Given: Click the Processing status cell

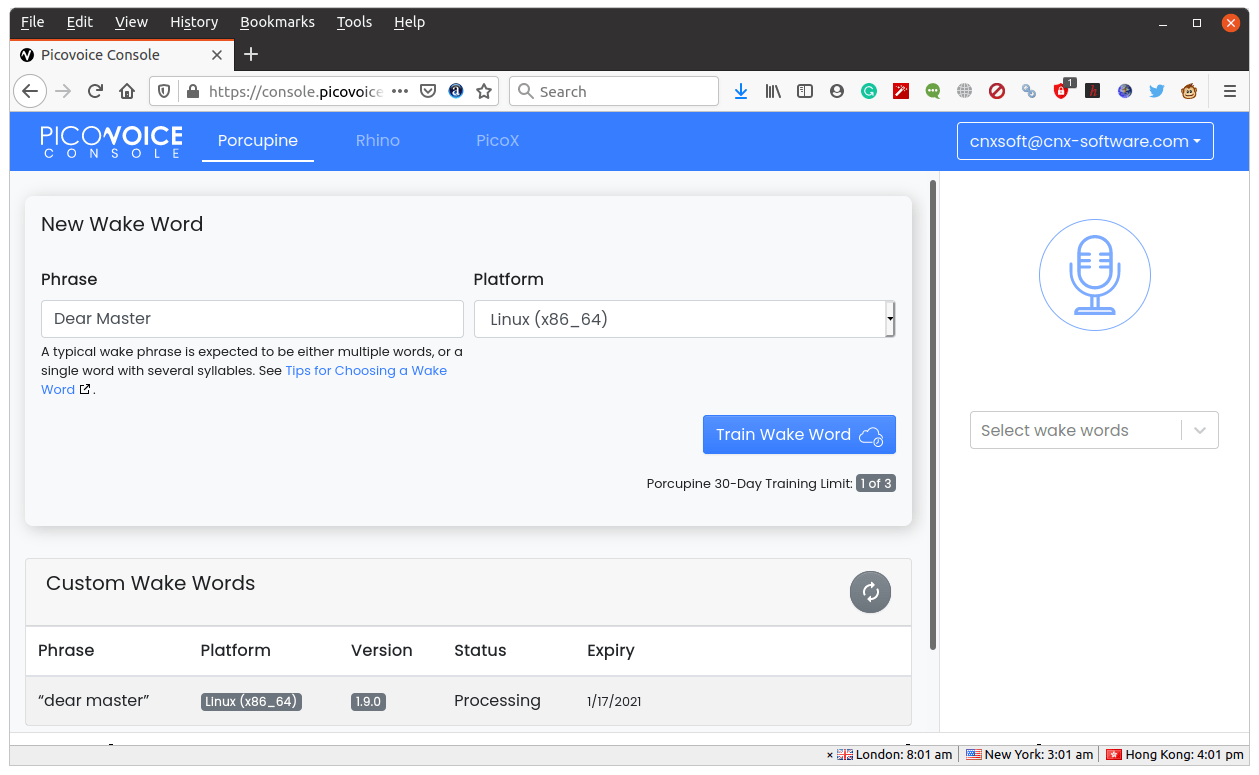Looking at the screenshot, I should (497, 700).
